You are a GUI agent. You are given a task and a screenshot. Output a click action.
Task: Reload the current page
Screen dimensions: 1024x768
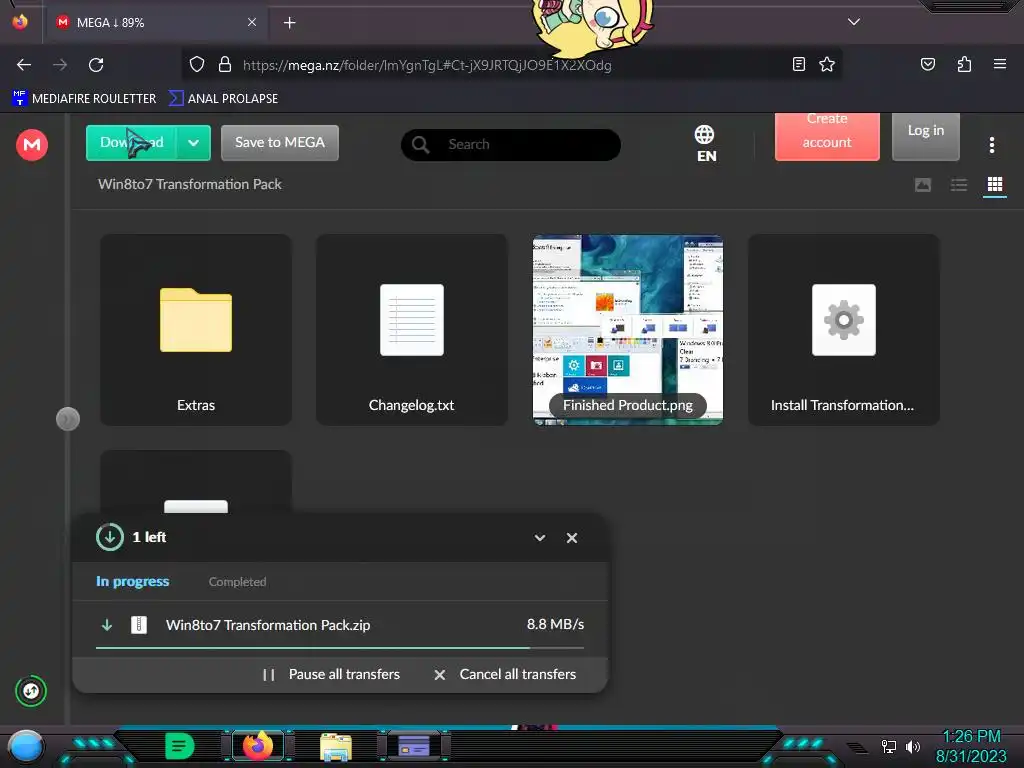(x=96, y=65)
